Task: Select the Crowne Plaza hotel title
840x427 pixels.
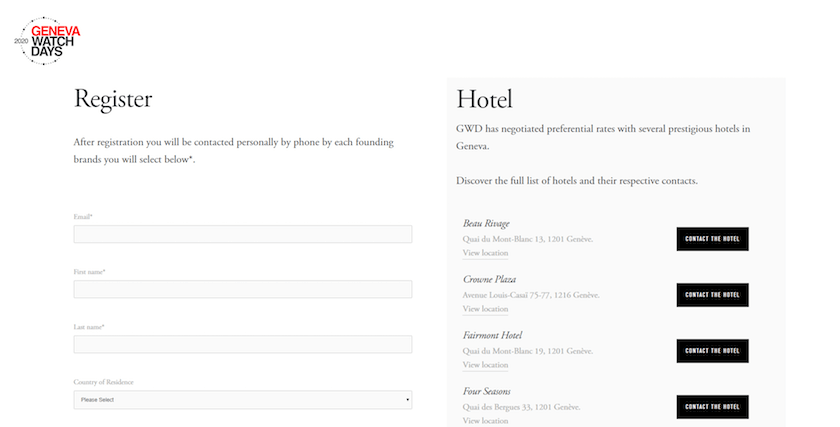Action: tap(490, 280)
